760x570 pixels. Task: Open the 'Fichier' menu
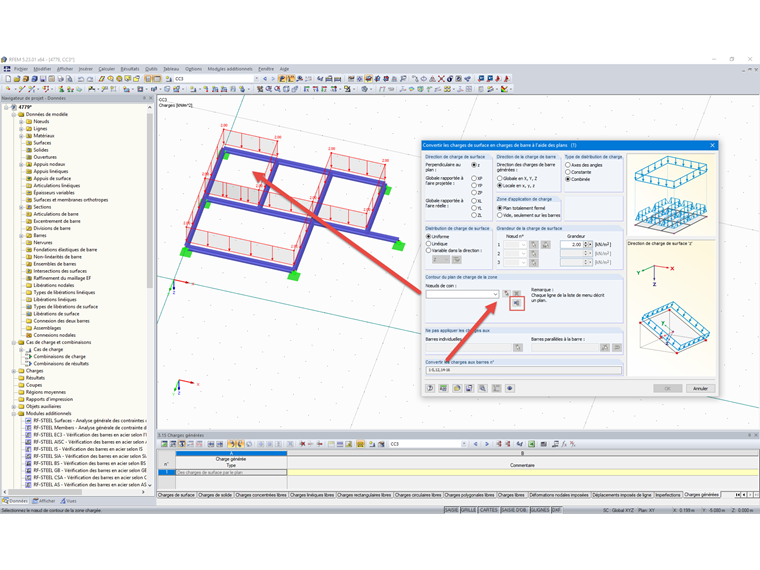click(21, 69)
